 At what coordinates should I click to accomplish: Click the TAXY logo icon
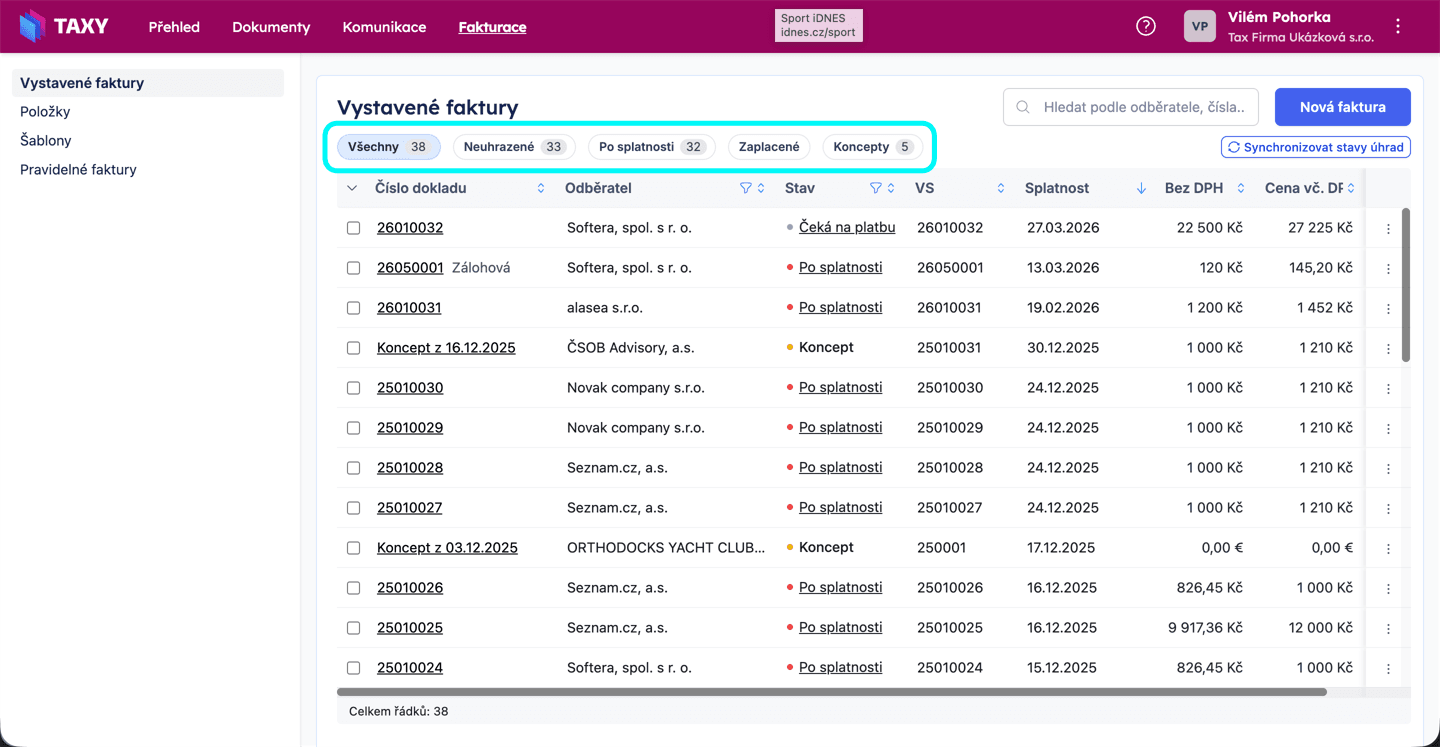32,27
